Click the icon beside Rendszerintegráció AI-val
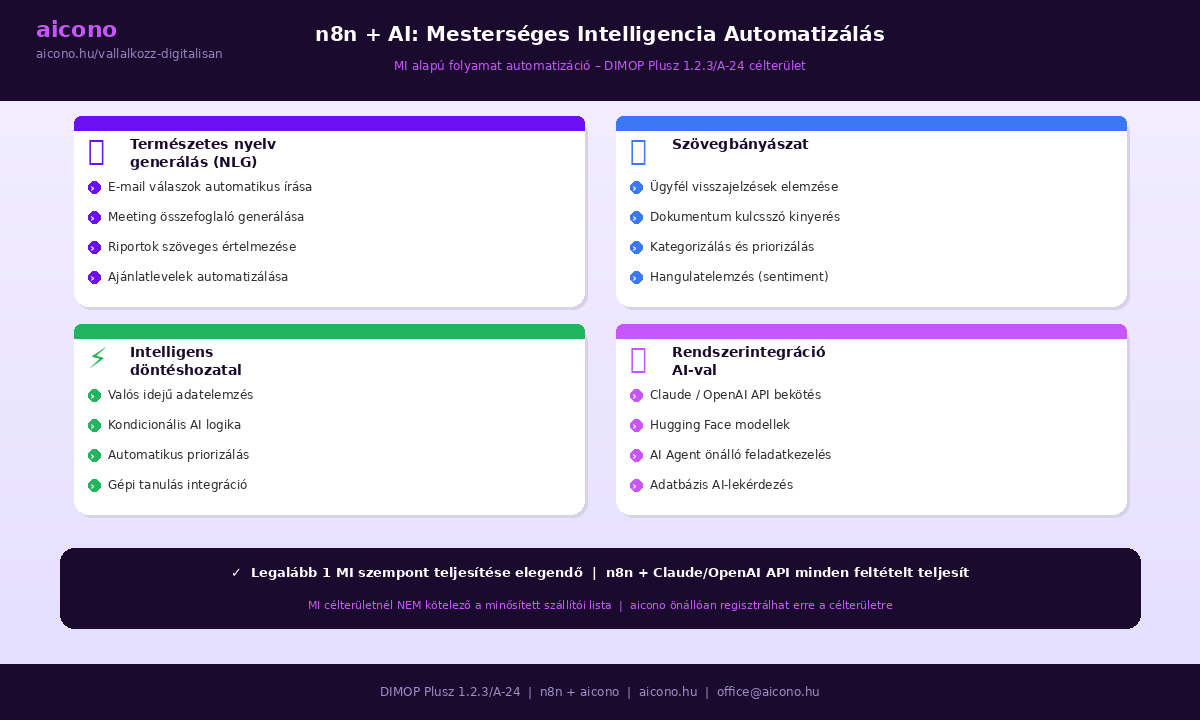The height and width of the screenshot is (720, 1200). click(639, 360)
